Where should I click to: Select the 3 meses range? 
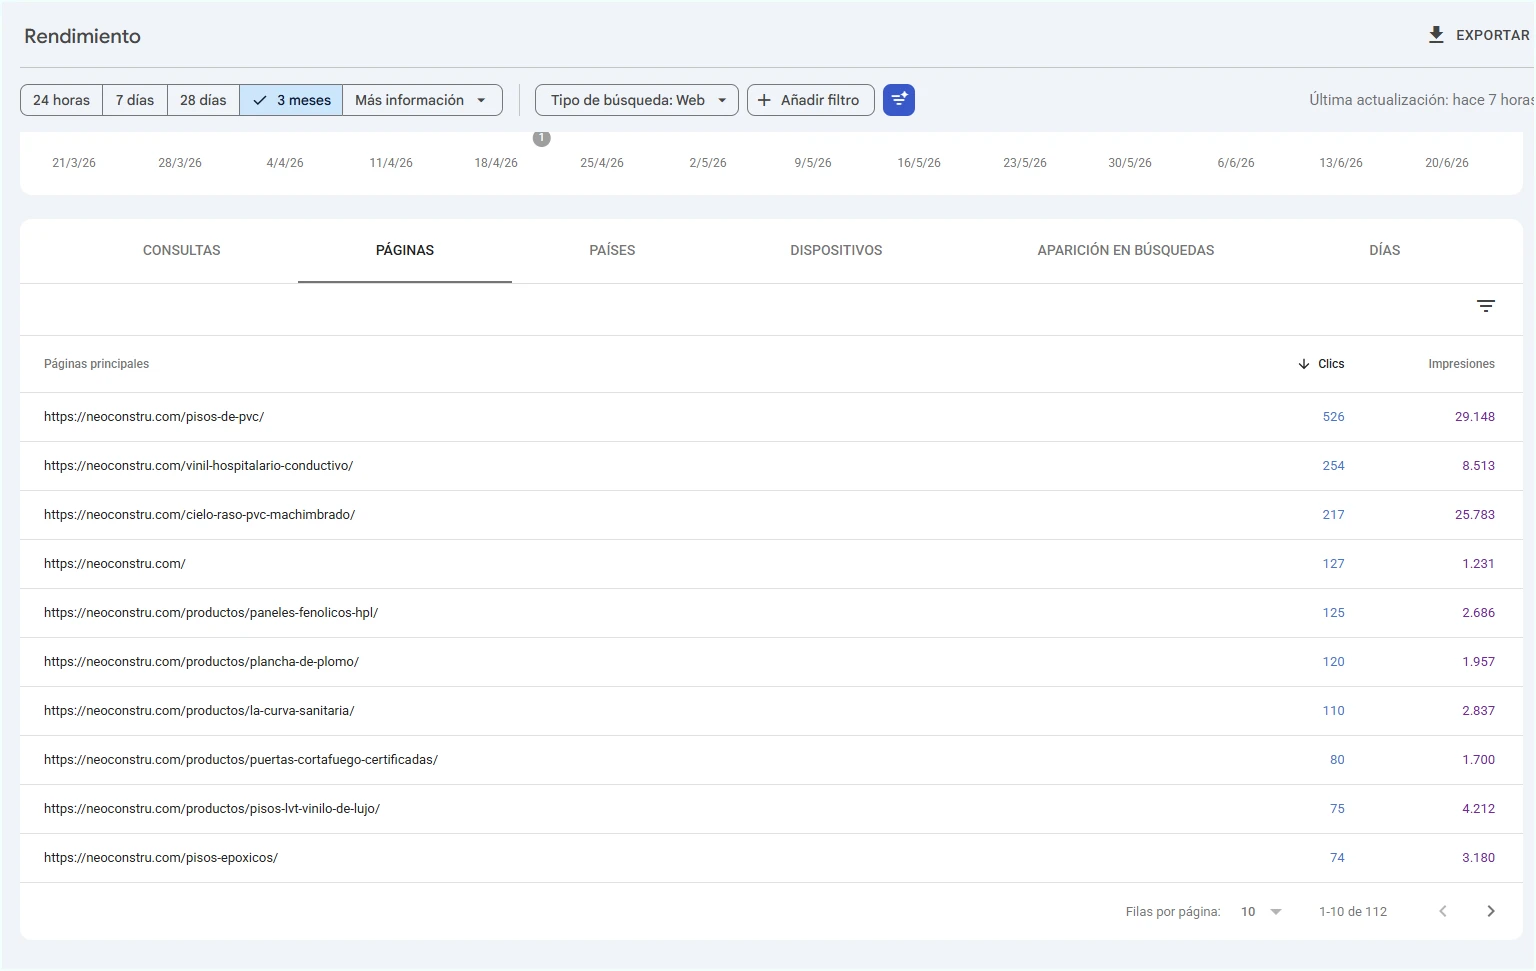291,100
